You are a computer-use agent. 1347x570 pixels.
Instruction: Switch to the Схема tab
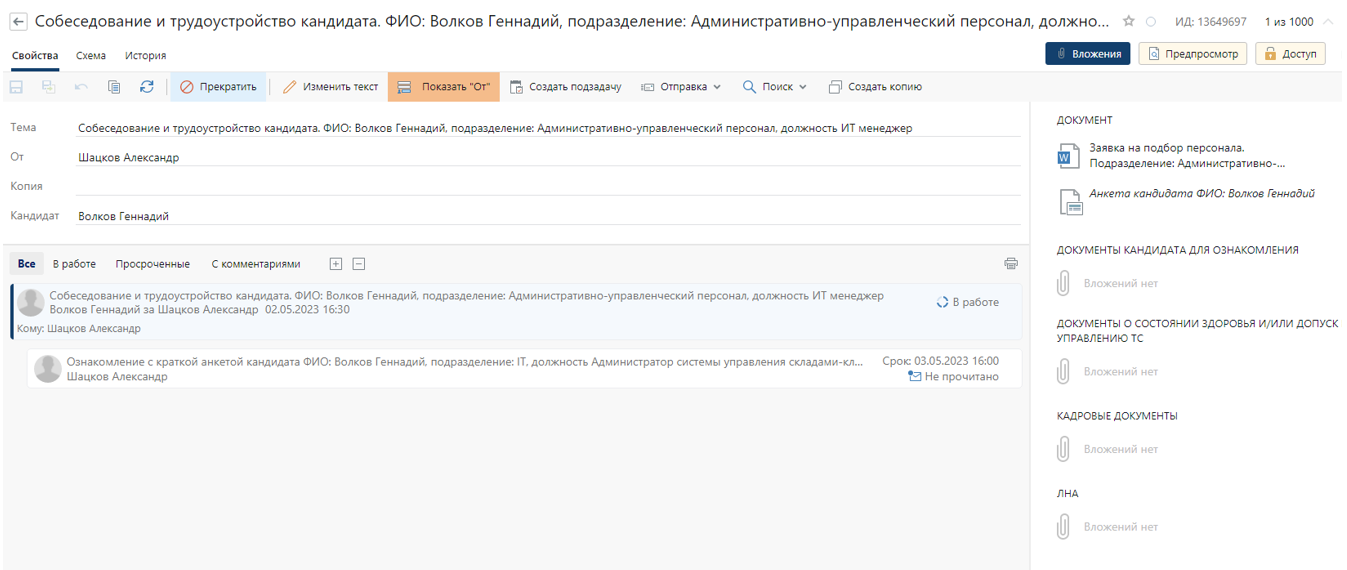pyautogui.click(x=91, y=56)
